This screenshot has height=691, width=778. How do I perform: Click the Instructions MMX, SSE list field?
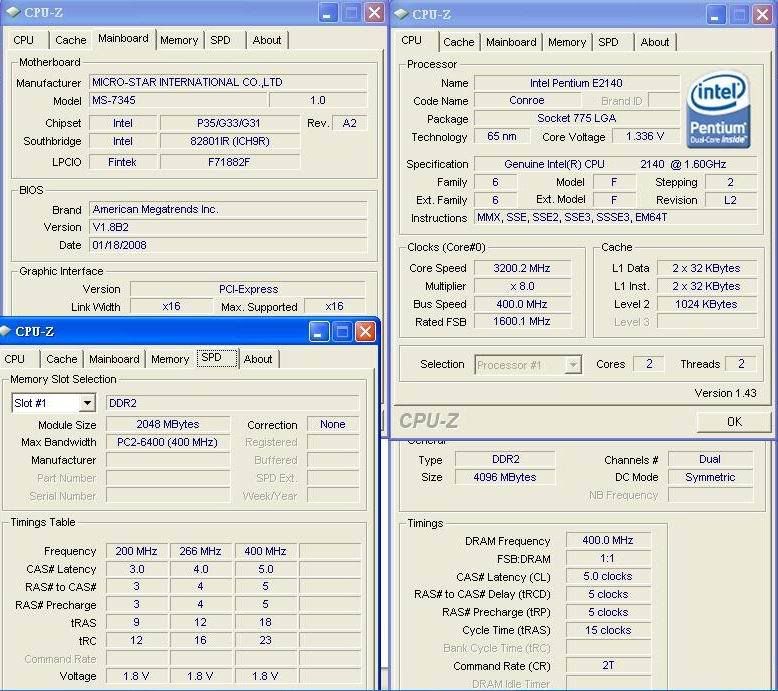pos(615,217)
